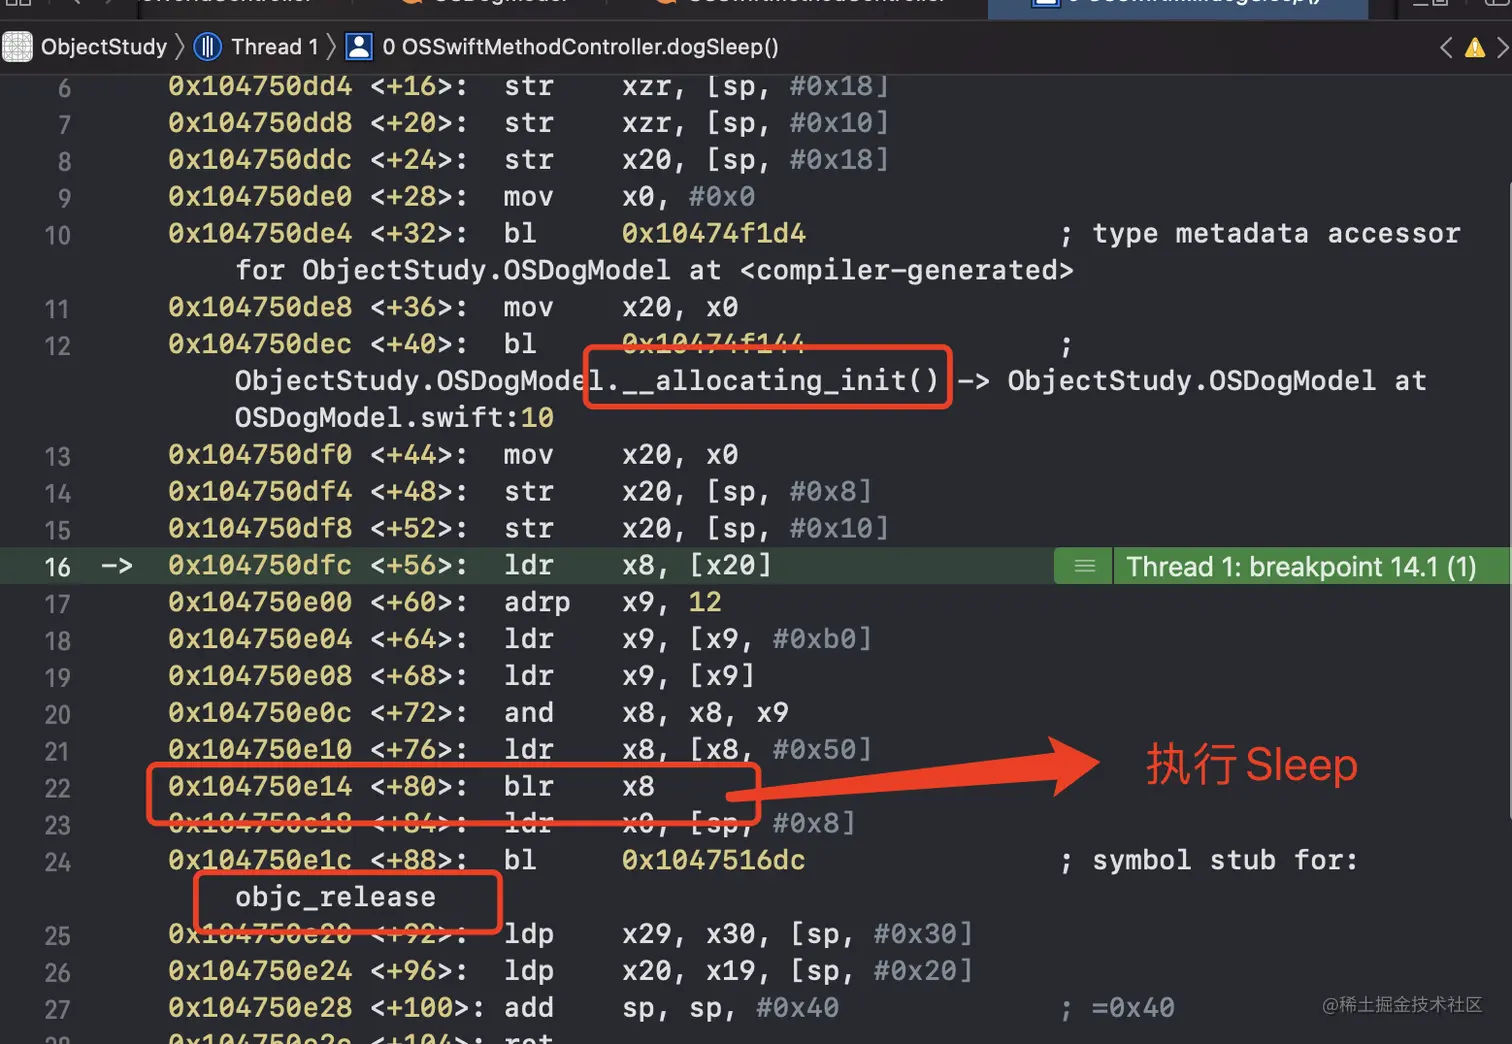Click the ObjectStudy project icon in the jump bar
1512x1044 pixels.
click(x=17, y=46)
